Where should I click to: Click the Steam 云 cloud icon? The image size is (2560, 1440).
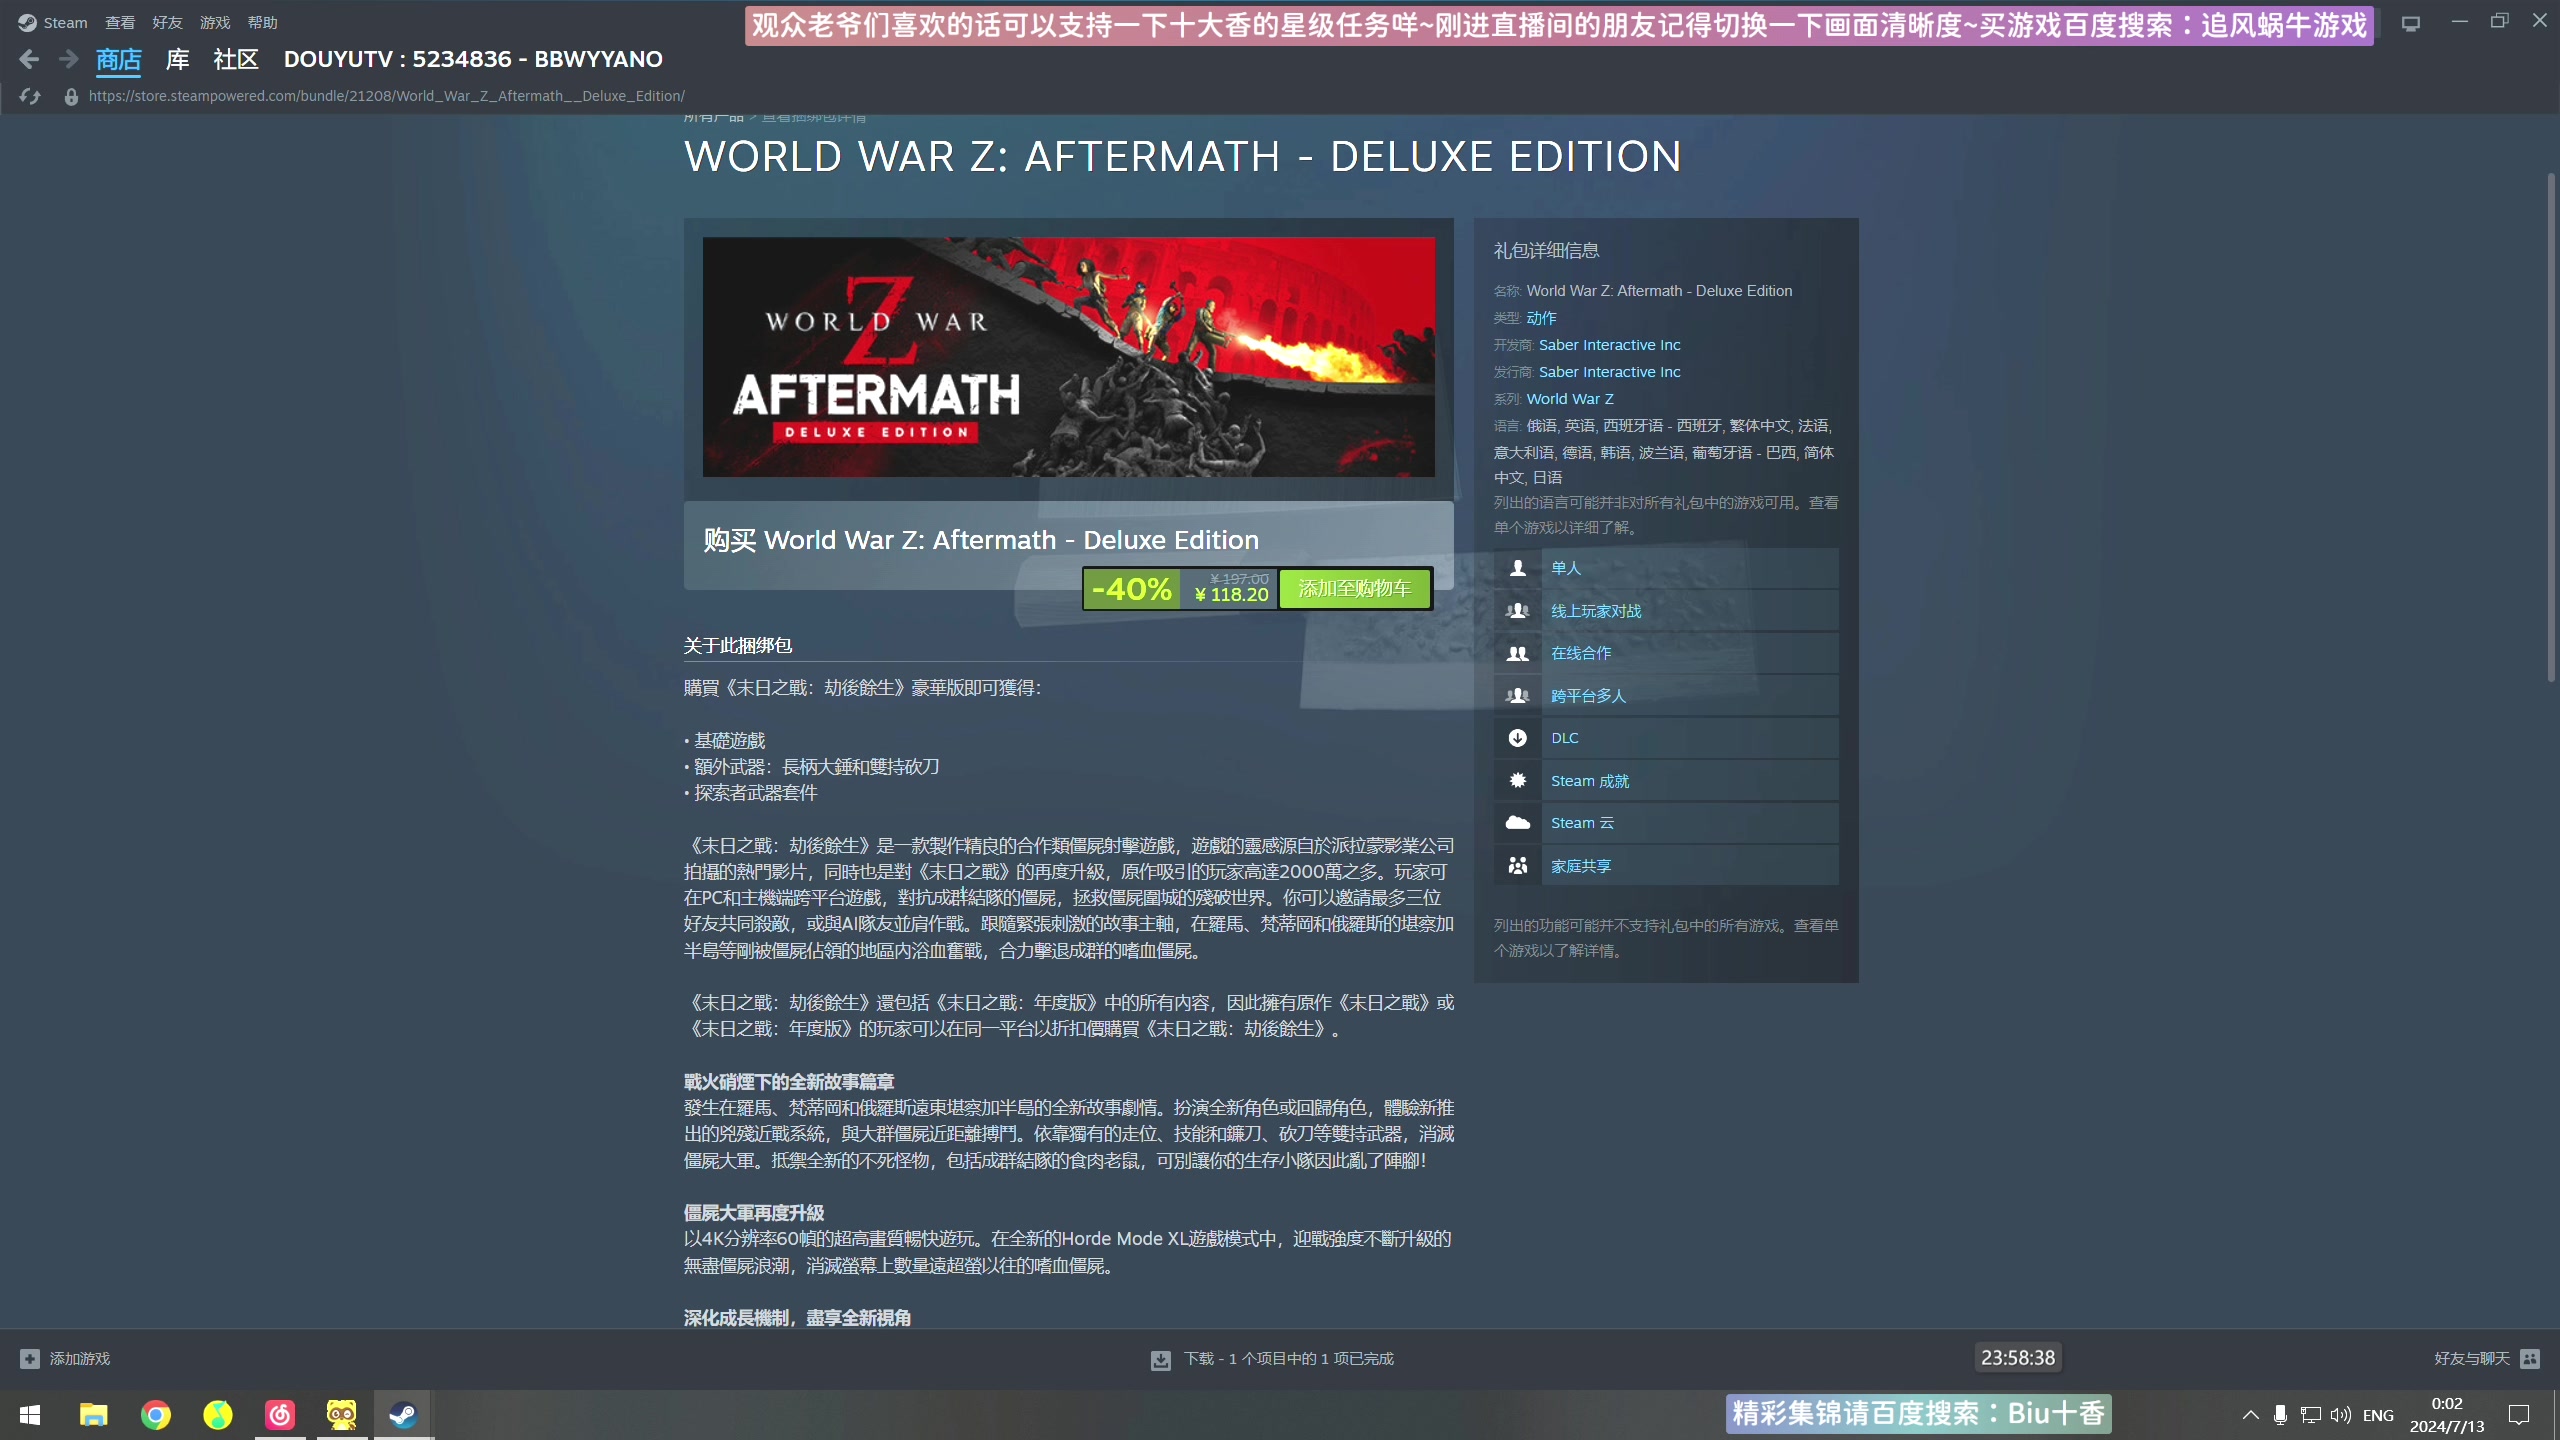(1517, 823)
